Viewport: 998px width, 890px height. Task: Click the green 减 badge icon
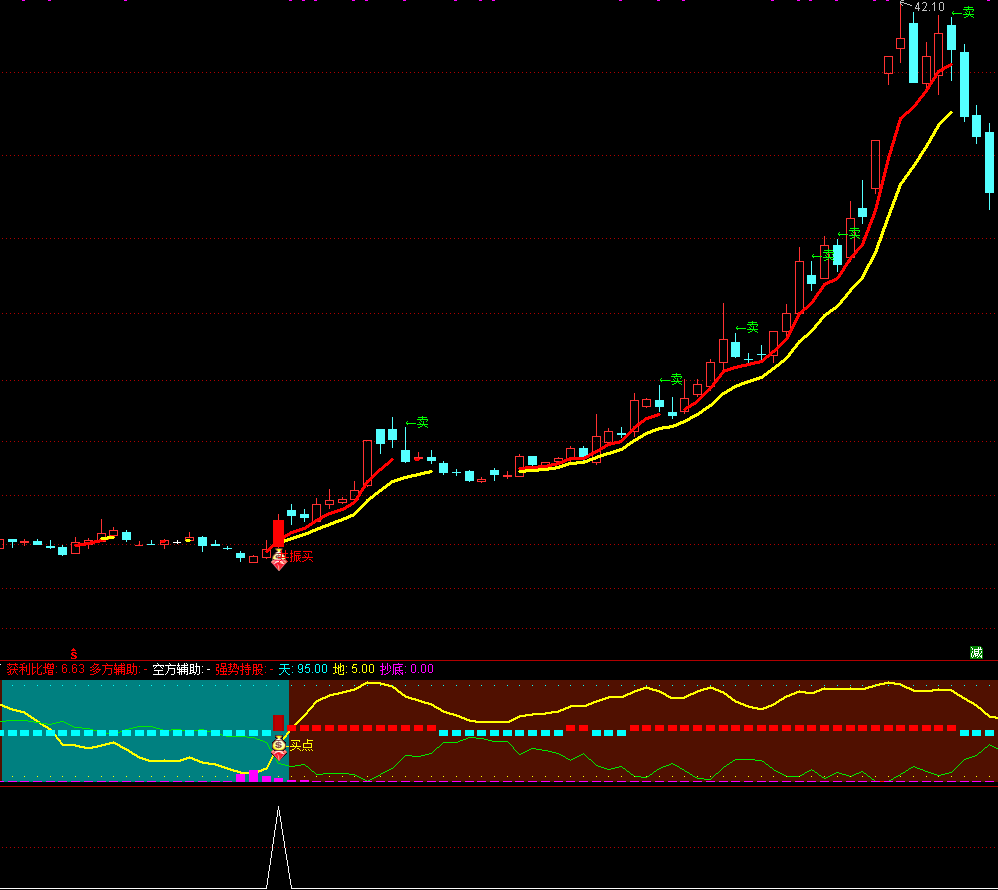point(976,652)
